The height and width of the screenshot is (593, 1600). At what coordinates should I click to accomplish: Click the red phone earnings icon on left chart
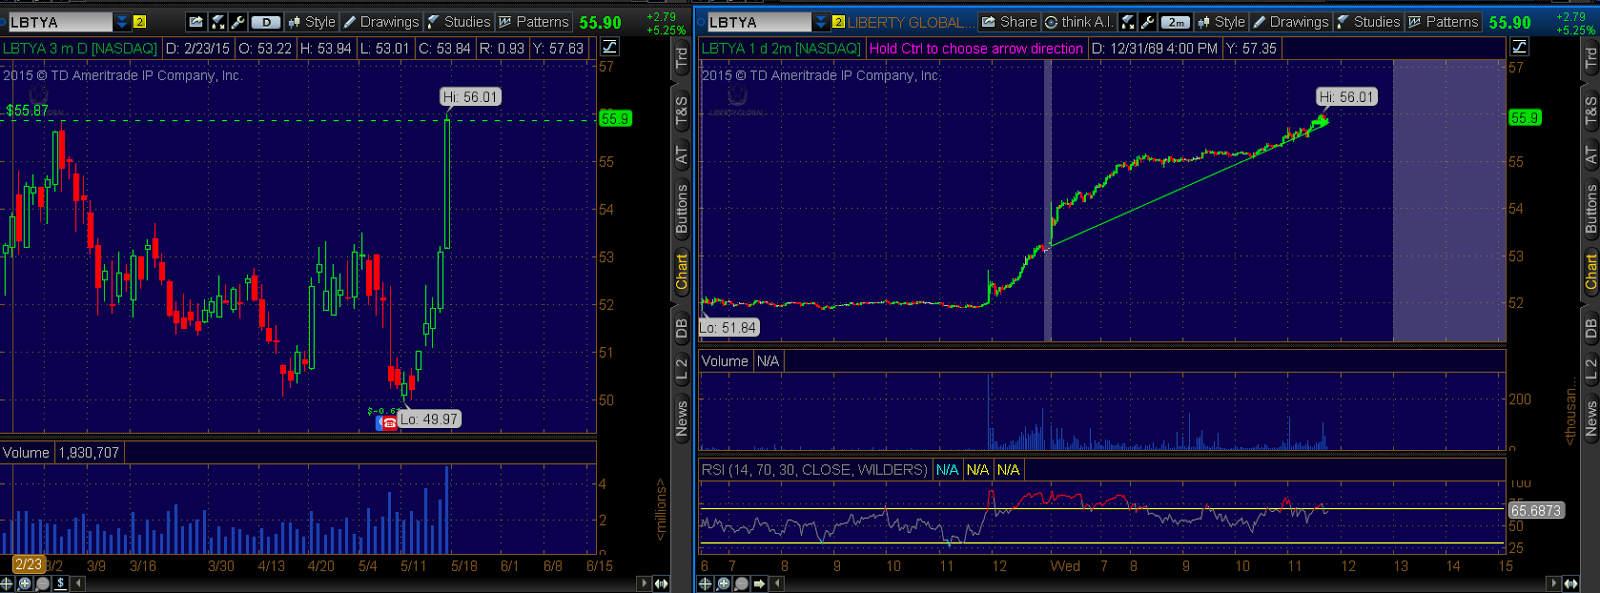(388, 423)
